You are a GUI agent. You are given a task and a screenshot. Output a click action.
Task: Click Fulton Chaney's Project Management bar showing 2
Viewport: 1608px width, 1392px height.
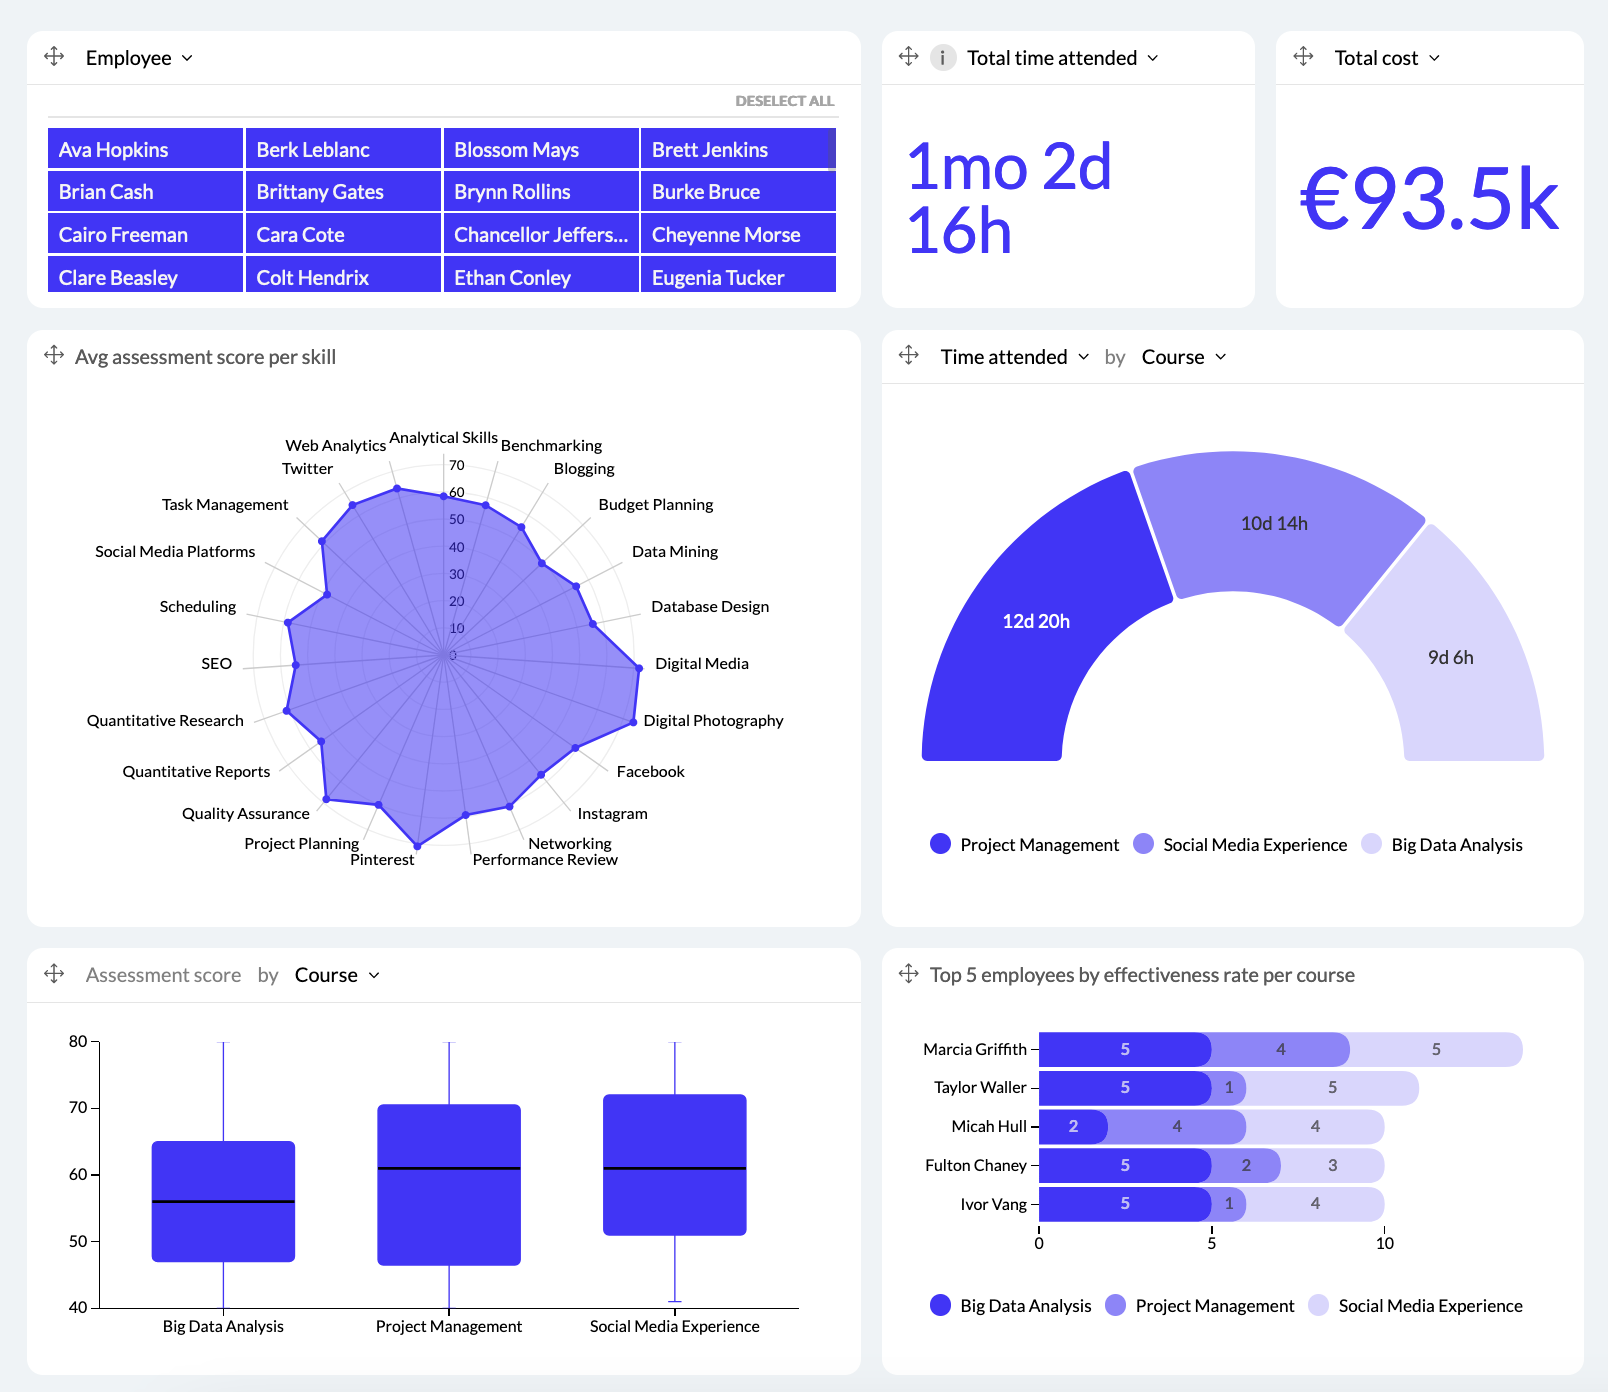[x=1246, y=1165]
